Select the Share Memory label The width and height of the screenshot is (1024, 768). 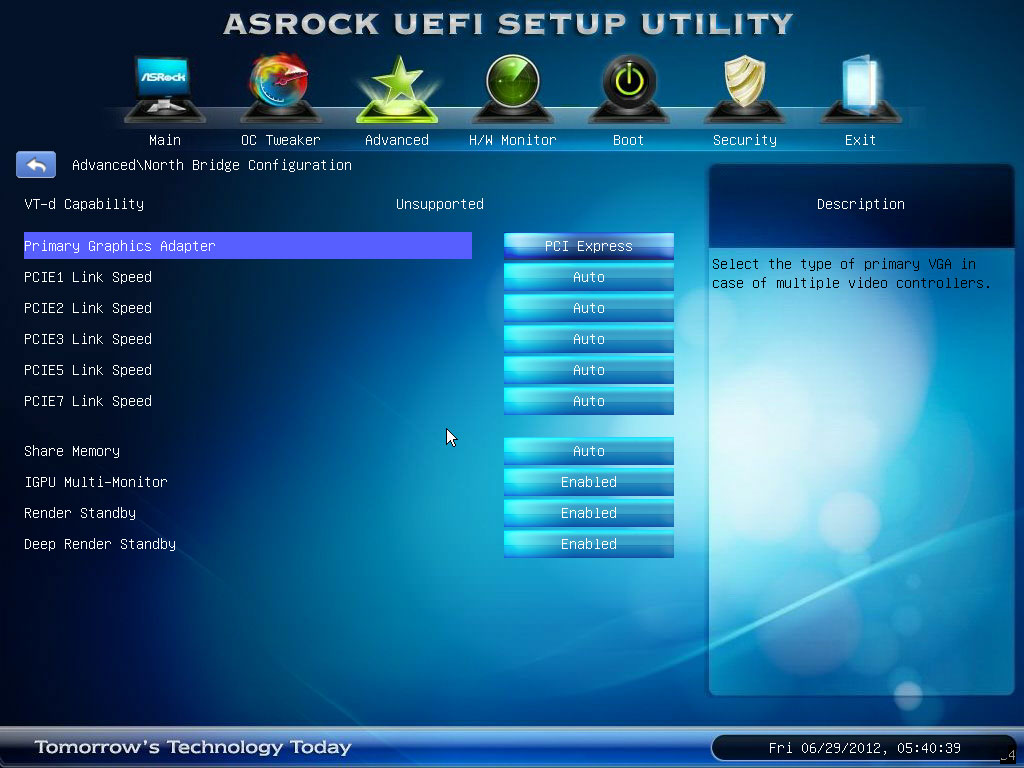[x=72, y=451]
